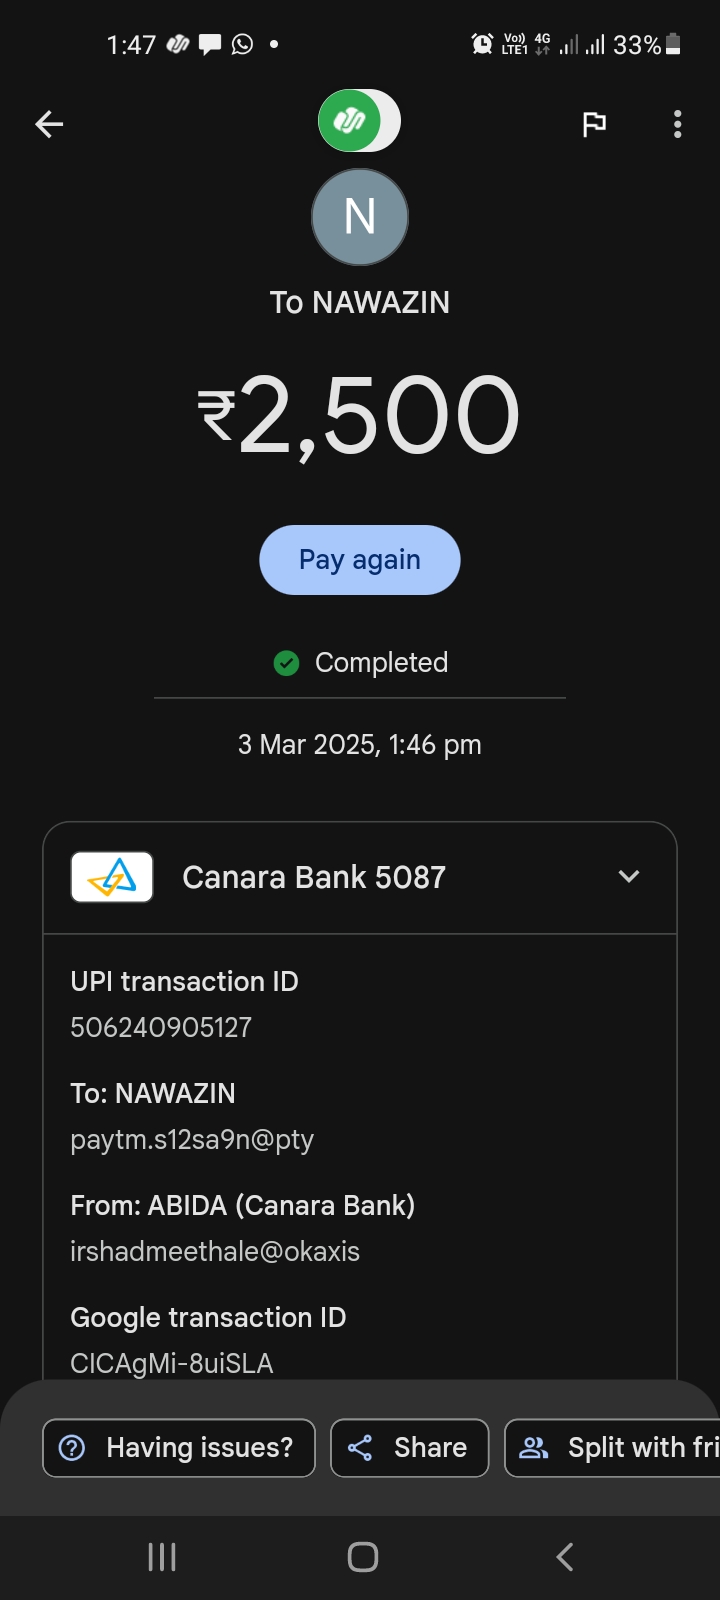Tap the ₹2,500 payment amount
The height and width of the screenshot is (1600, 720).
point(360,415)
